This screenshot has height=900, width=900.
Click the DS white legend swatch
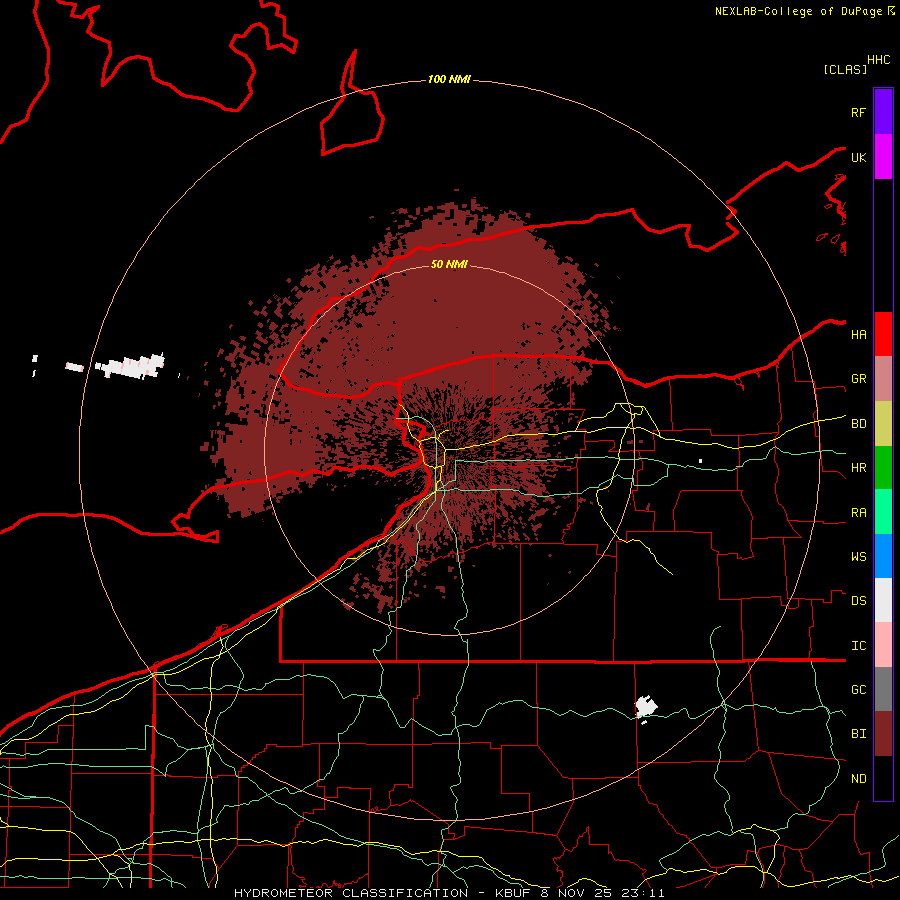point(883,600)
